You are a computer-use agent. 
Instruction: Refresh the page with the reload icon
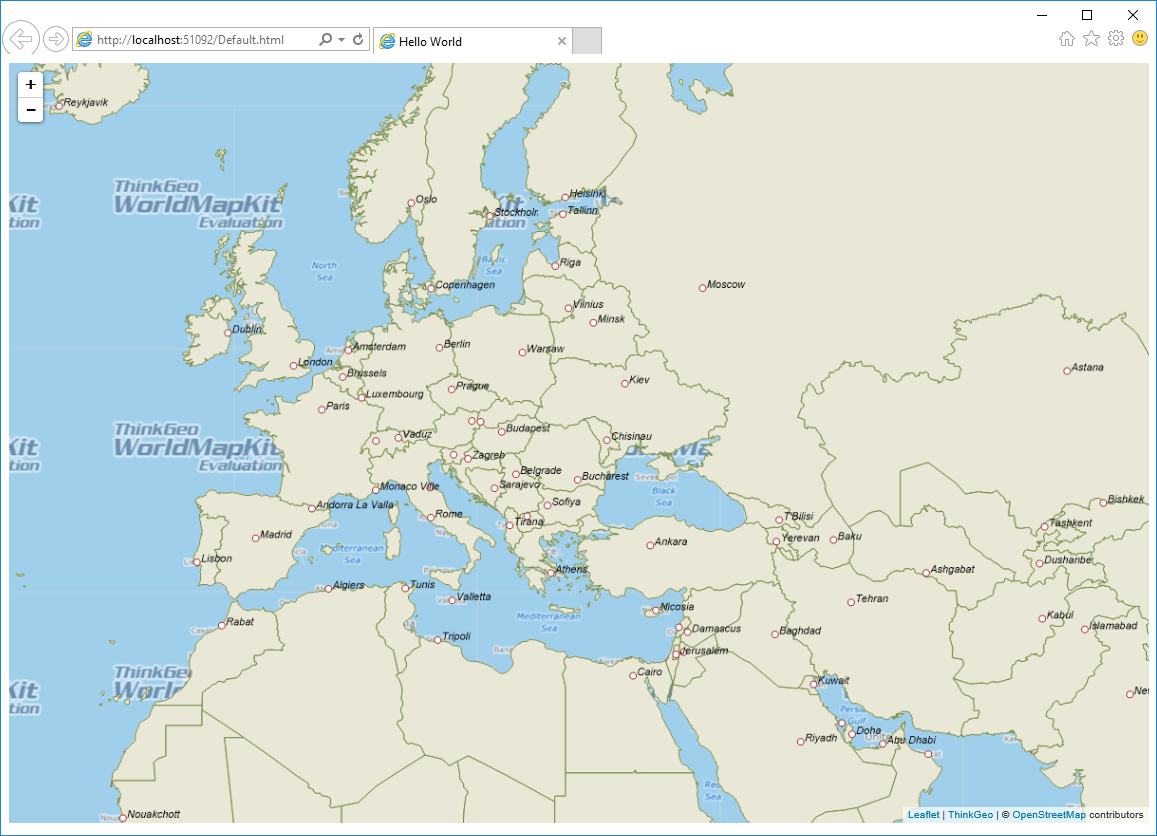(x=358, y=40)
